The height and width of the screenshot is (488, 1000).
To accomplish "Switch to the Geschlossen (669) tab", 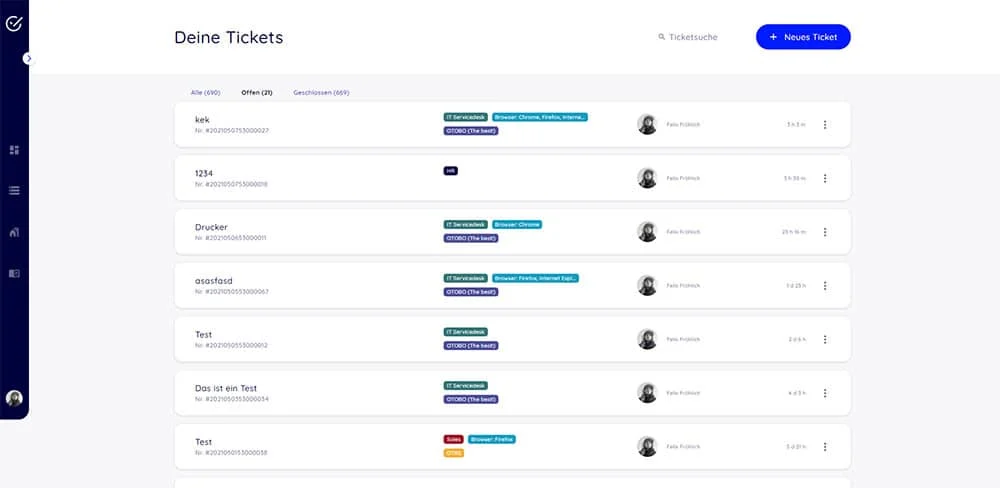I will pyautogui.click(x=321, y=92).
